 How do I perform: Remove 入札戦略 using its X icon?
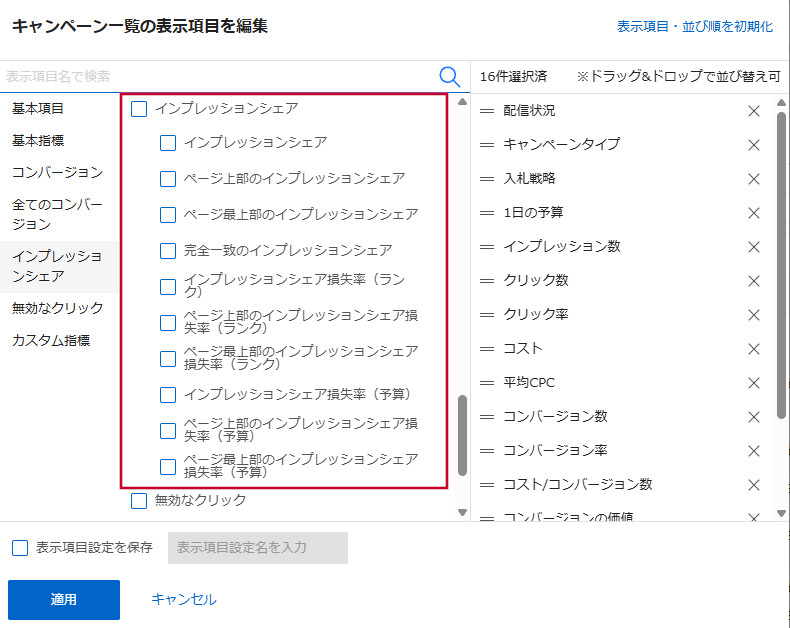754,179
